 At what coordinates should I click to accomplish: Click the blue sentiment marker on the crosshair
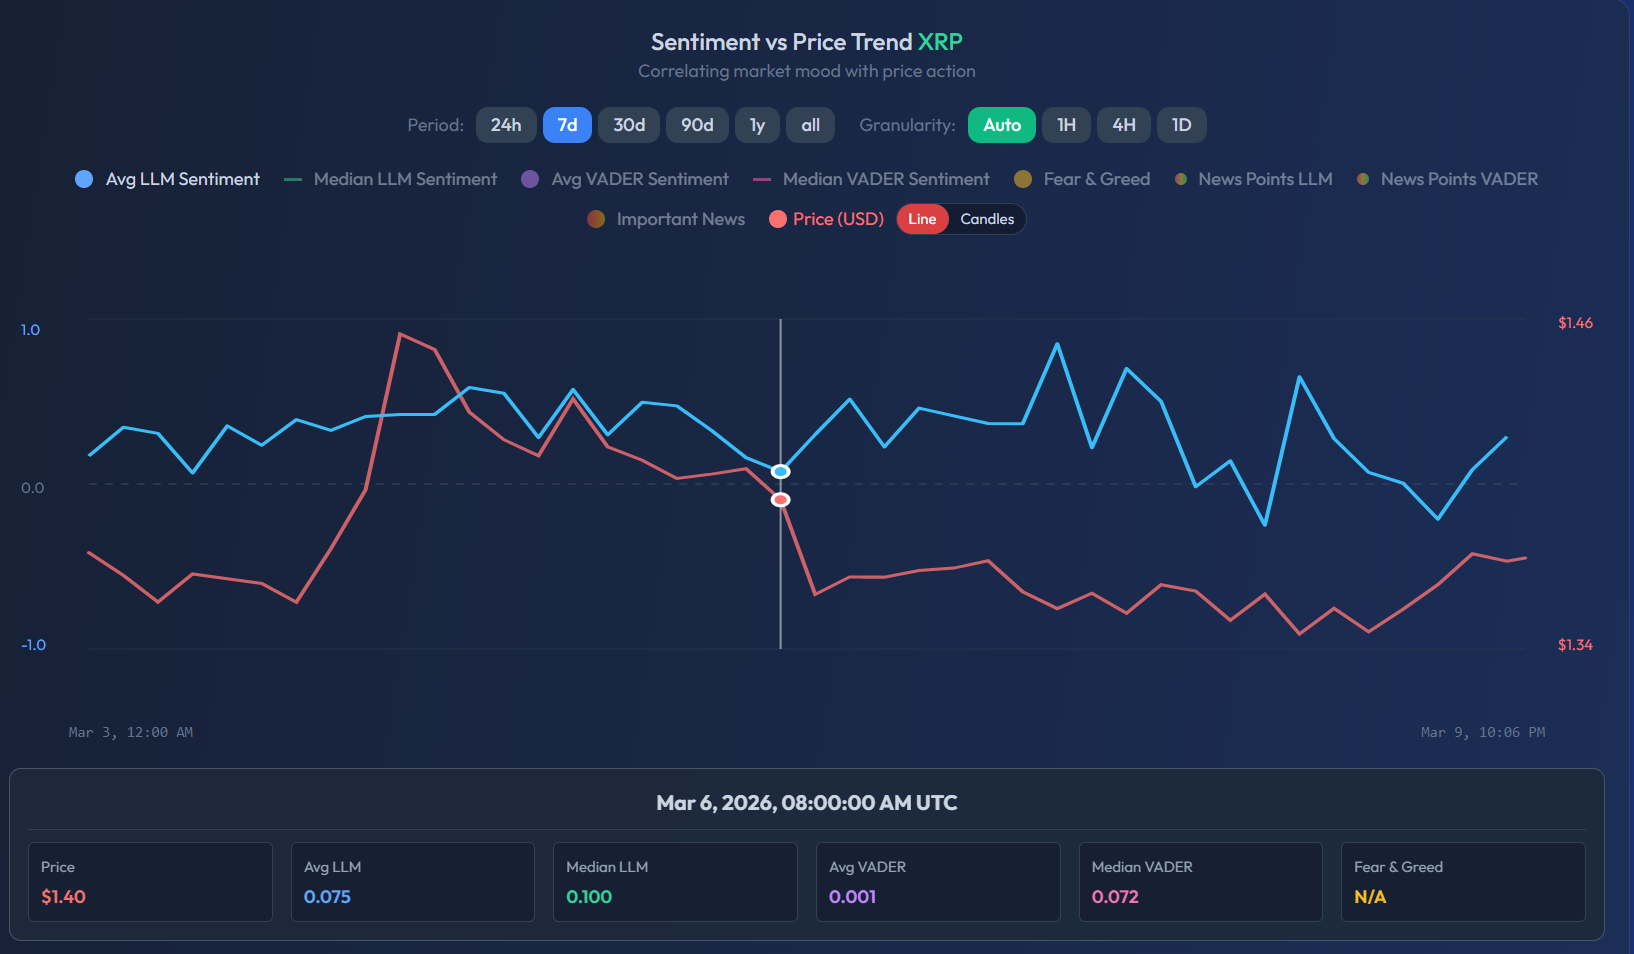pyautogui.click(x=780, y=470)
